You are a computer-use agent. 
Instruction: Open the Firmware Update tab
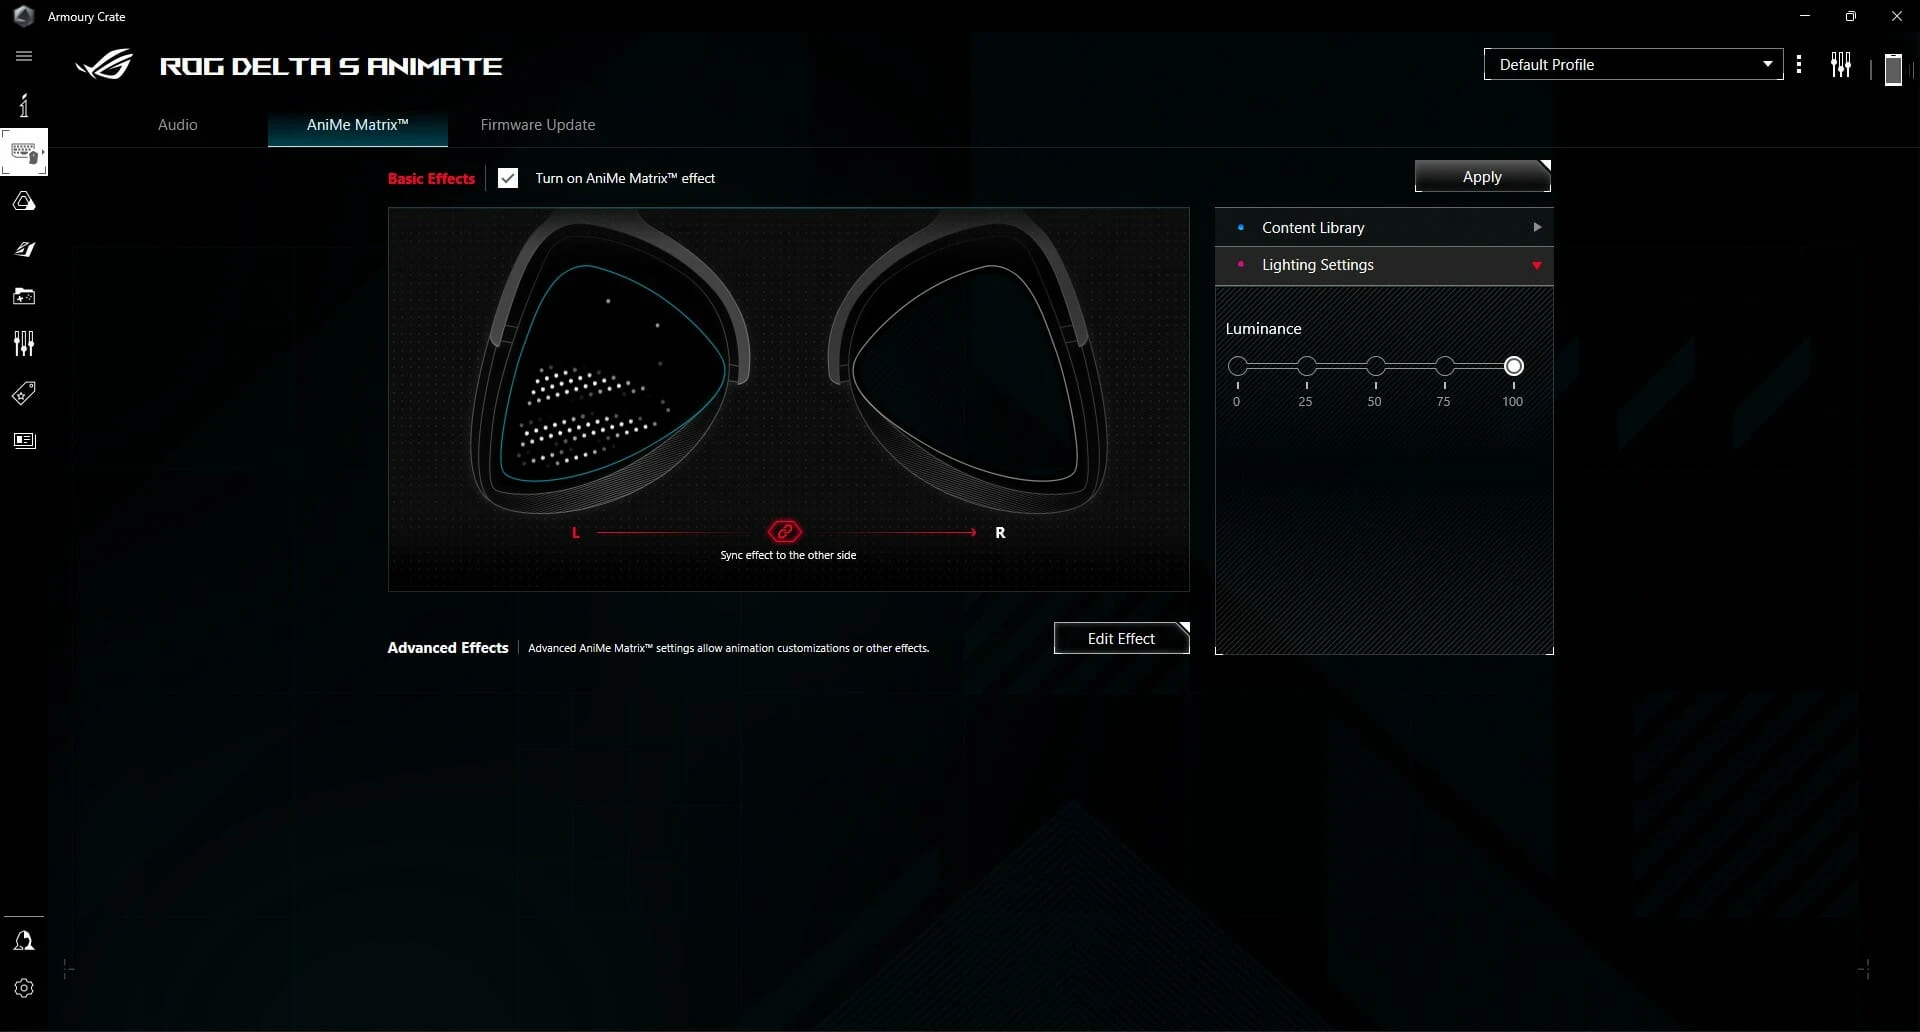pos(538,125)
